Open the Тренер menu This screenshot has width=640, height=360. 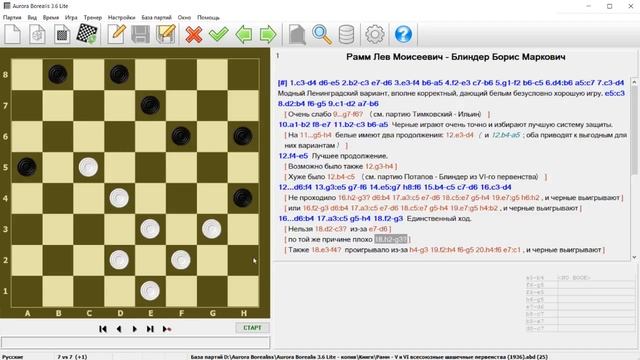(93, 18)
